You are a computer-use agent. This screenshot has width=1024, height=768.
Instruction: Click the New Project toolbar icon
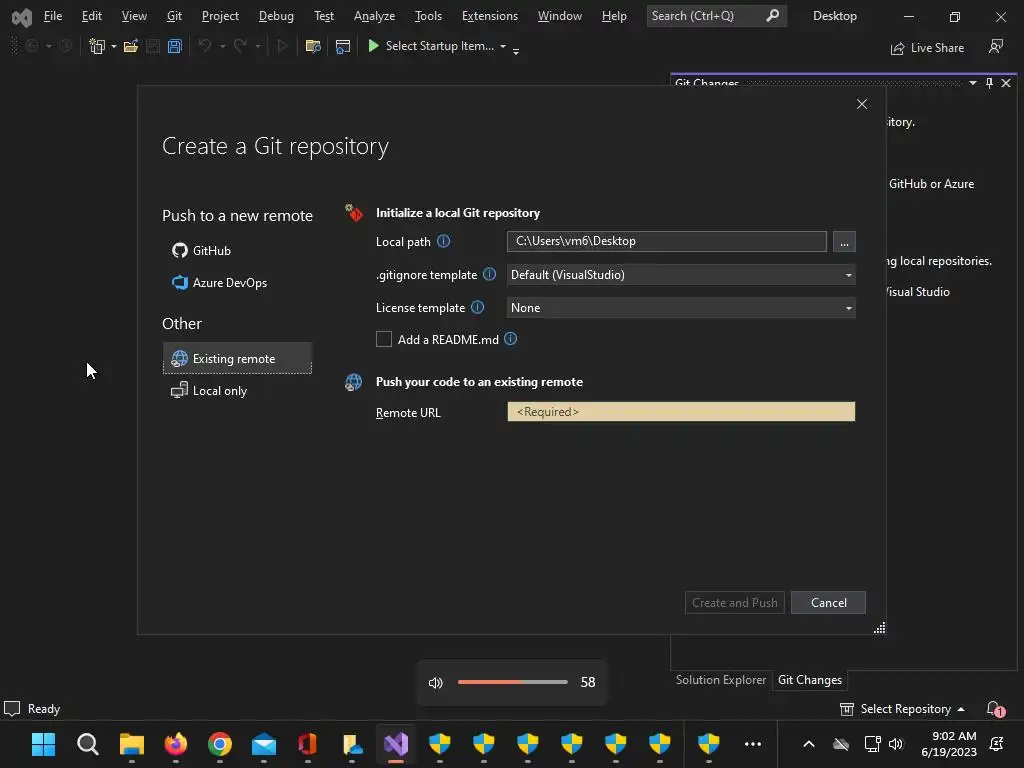(97, 46)
